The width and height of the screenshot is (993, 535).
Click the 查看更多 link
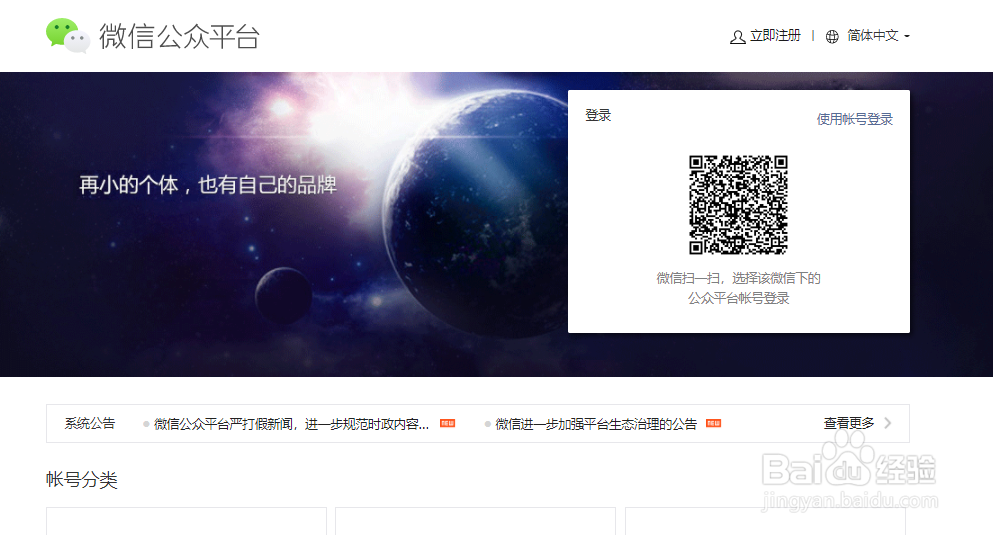point(849,423)
